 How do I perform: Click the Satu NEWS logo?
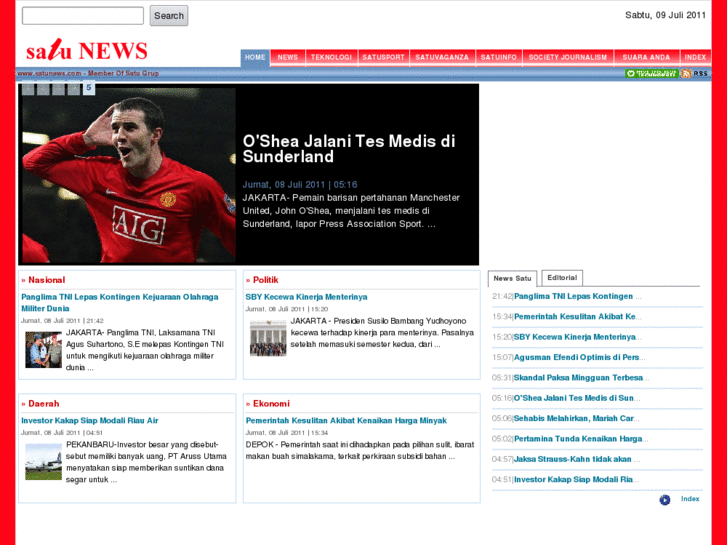pyautogui.click(x=87, y=50)
